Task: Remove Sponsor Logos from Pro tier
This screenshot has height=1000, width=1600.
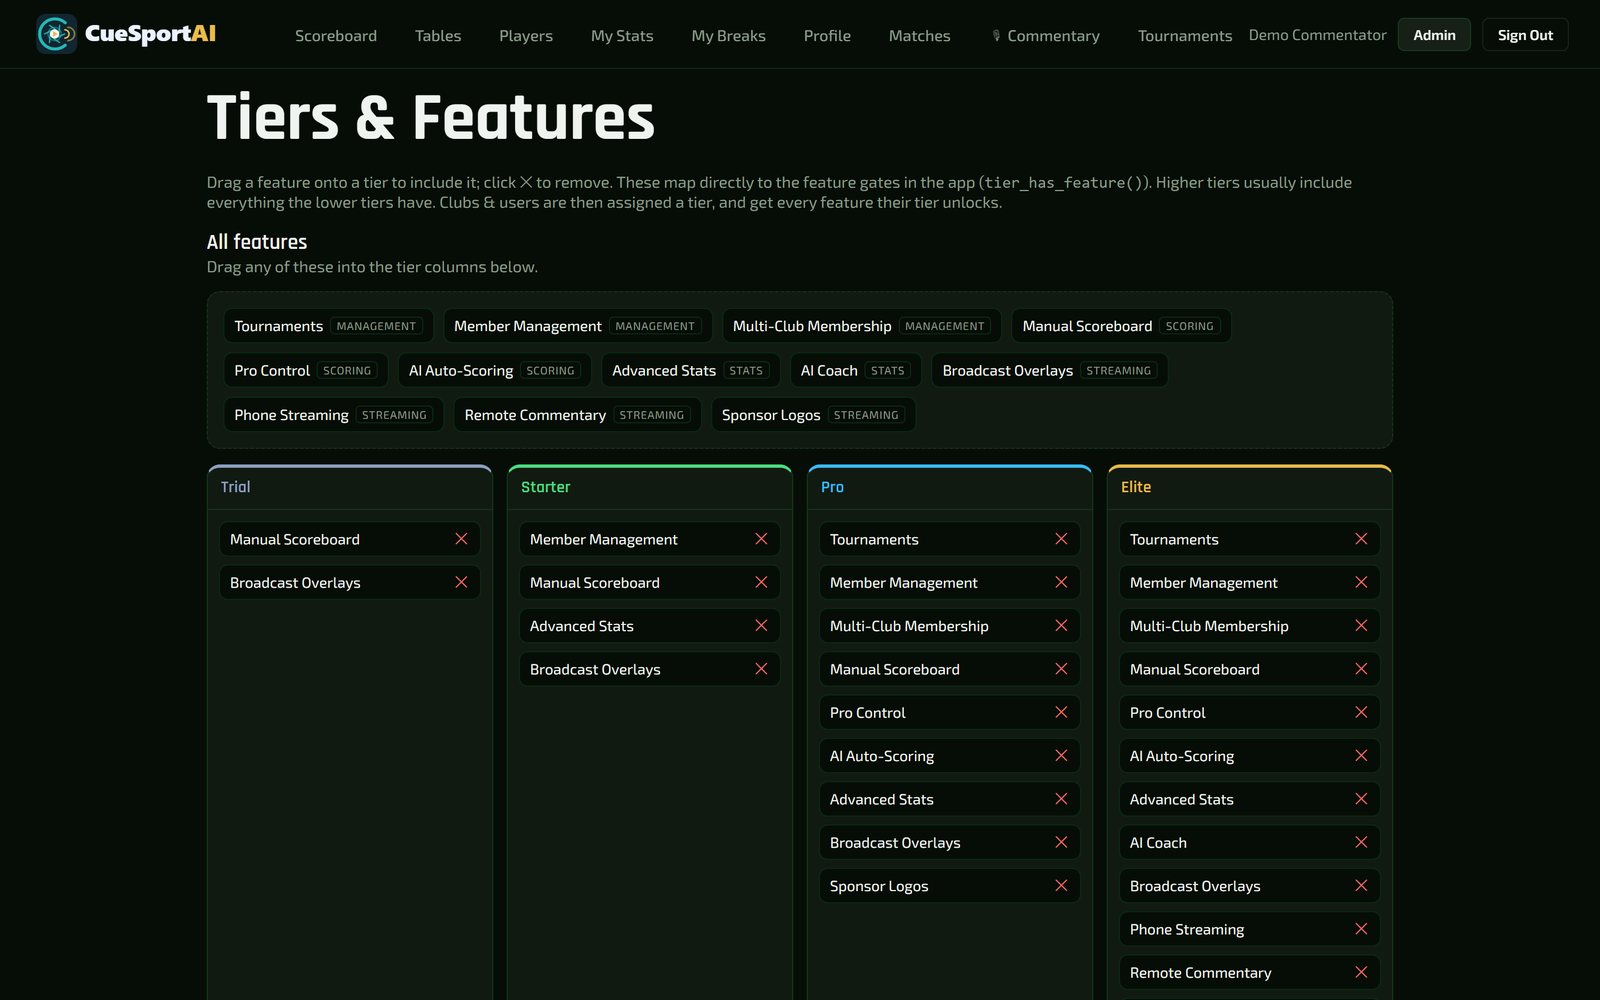Action: (x=1061, y=886)
